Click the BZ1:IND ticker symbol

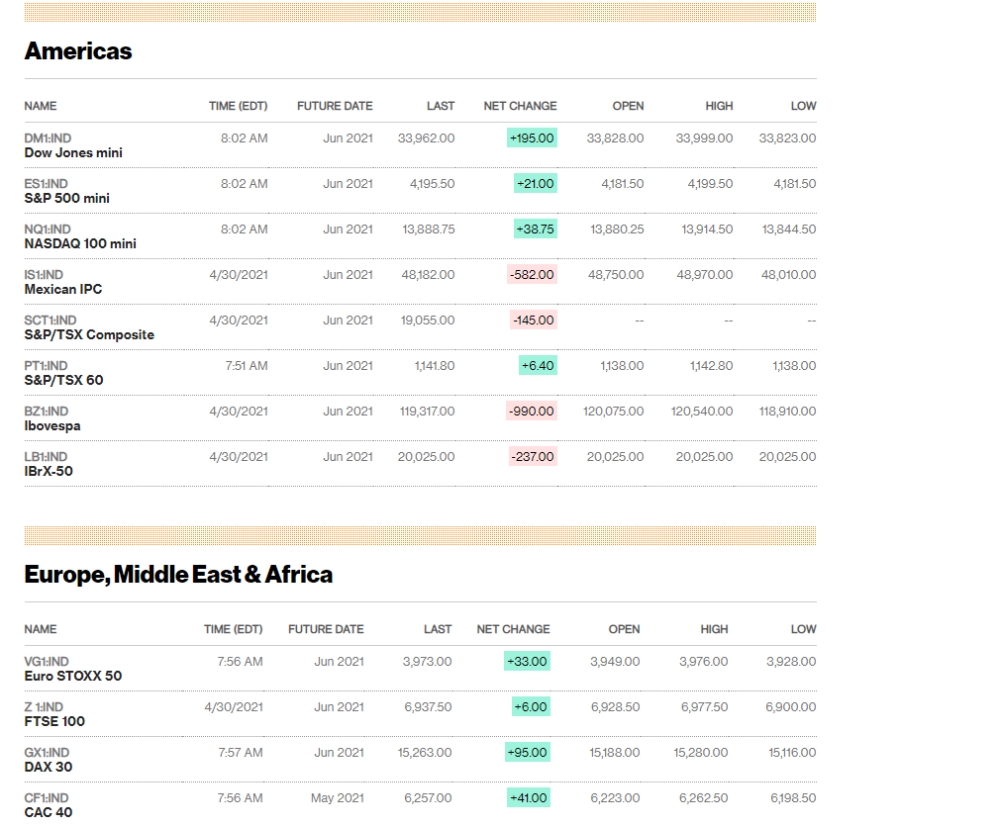(46, 411)
